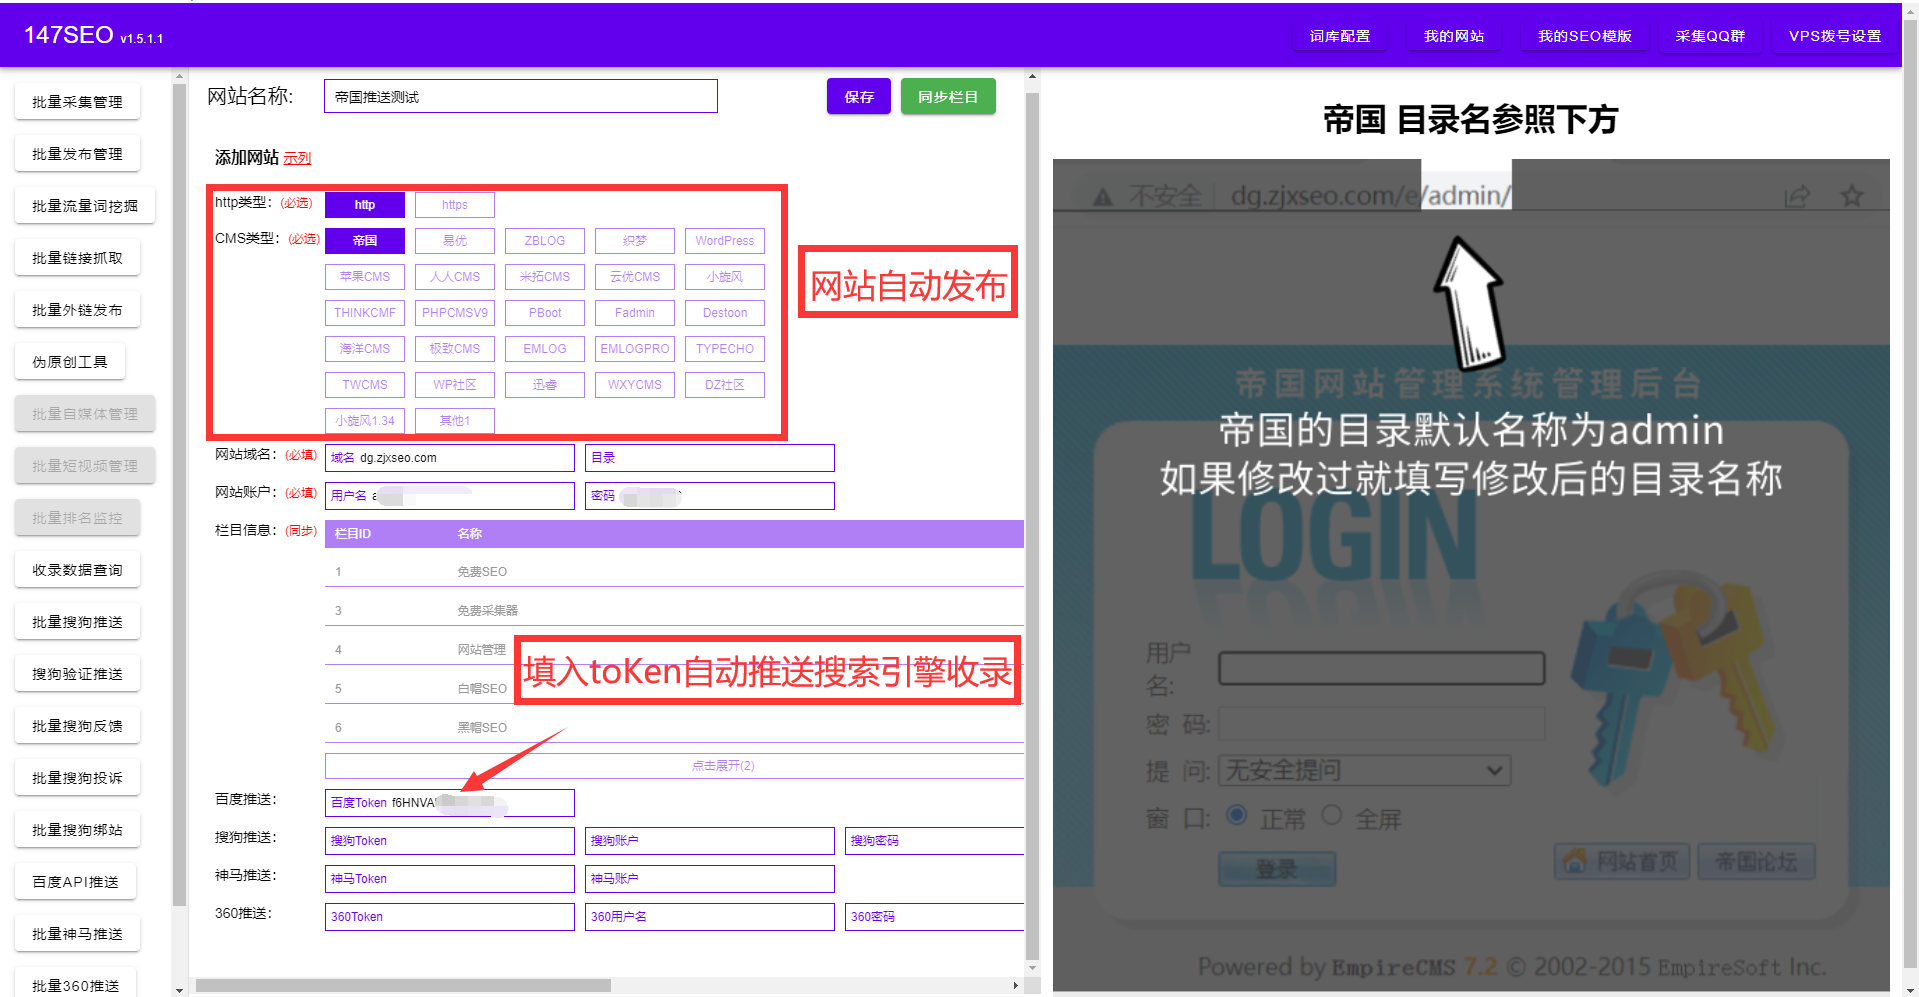Image resolution: width=1919 pixels, height=997 pixels.
Task: Open 批量采集管理 in sidebar
Action: point(77,102)
